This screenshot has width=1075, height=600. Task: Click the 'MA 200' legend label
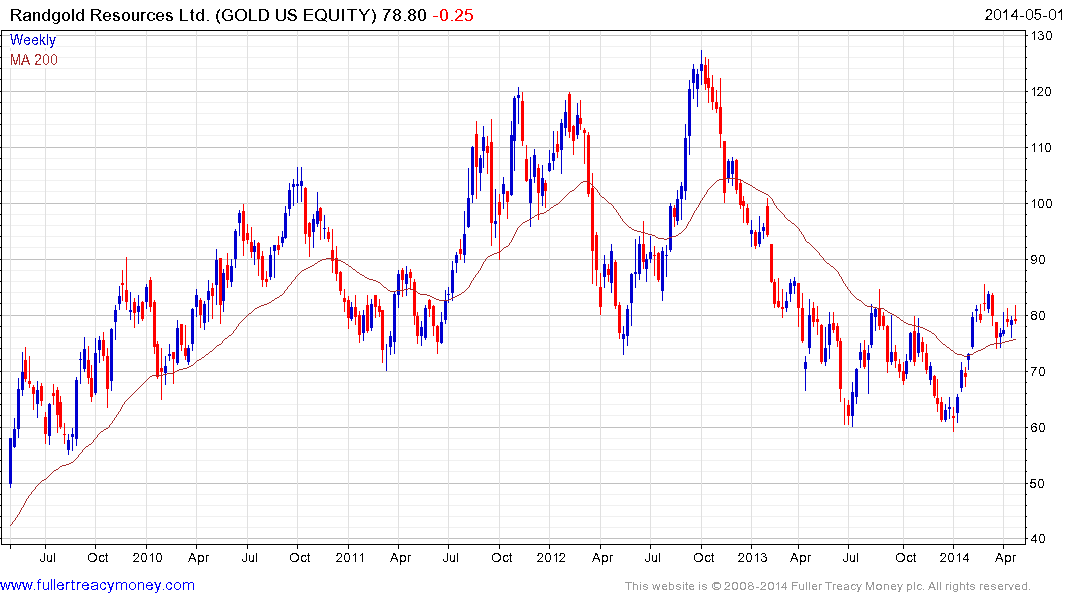click(34, 60)
